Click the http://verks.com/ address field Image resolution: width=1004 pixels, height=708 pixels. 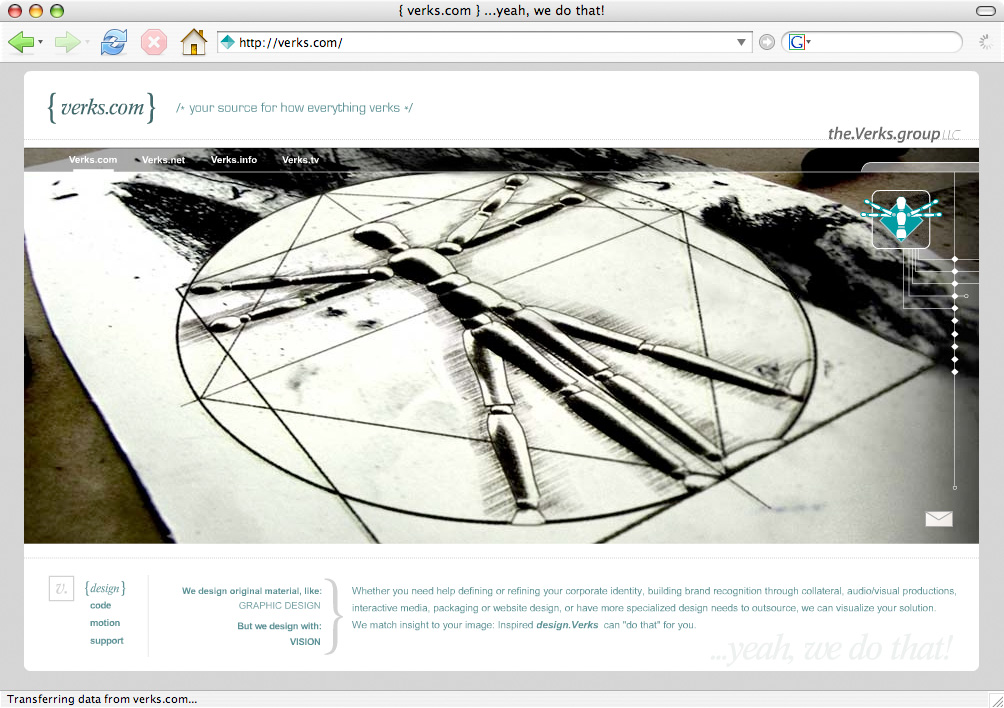(x=484, y=42)
